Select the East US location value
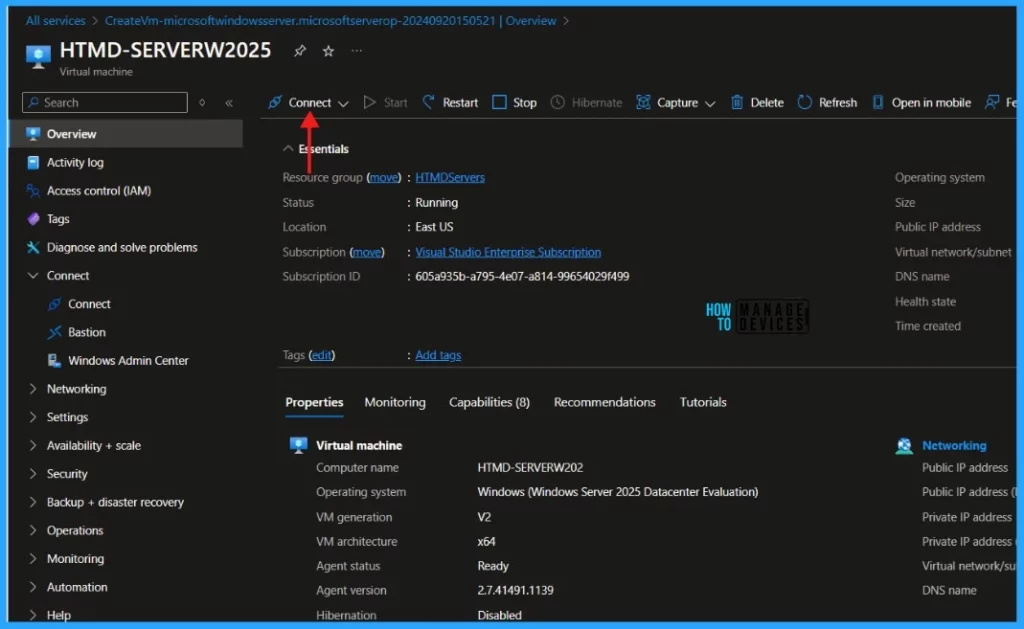This screenshot has height=629, width=1024. tap(434, 227)
